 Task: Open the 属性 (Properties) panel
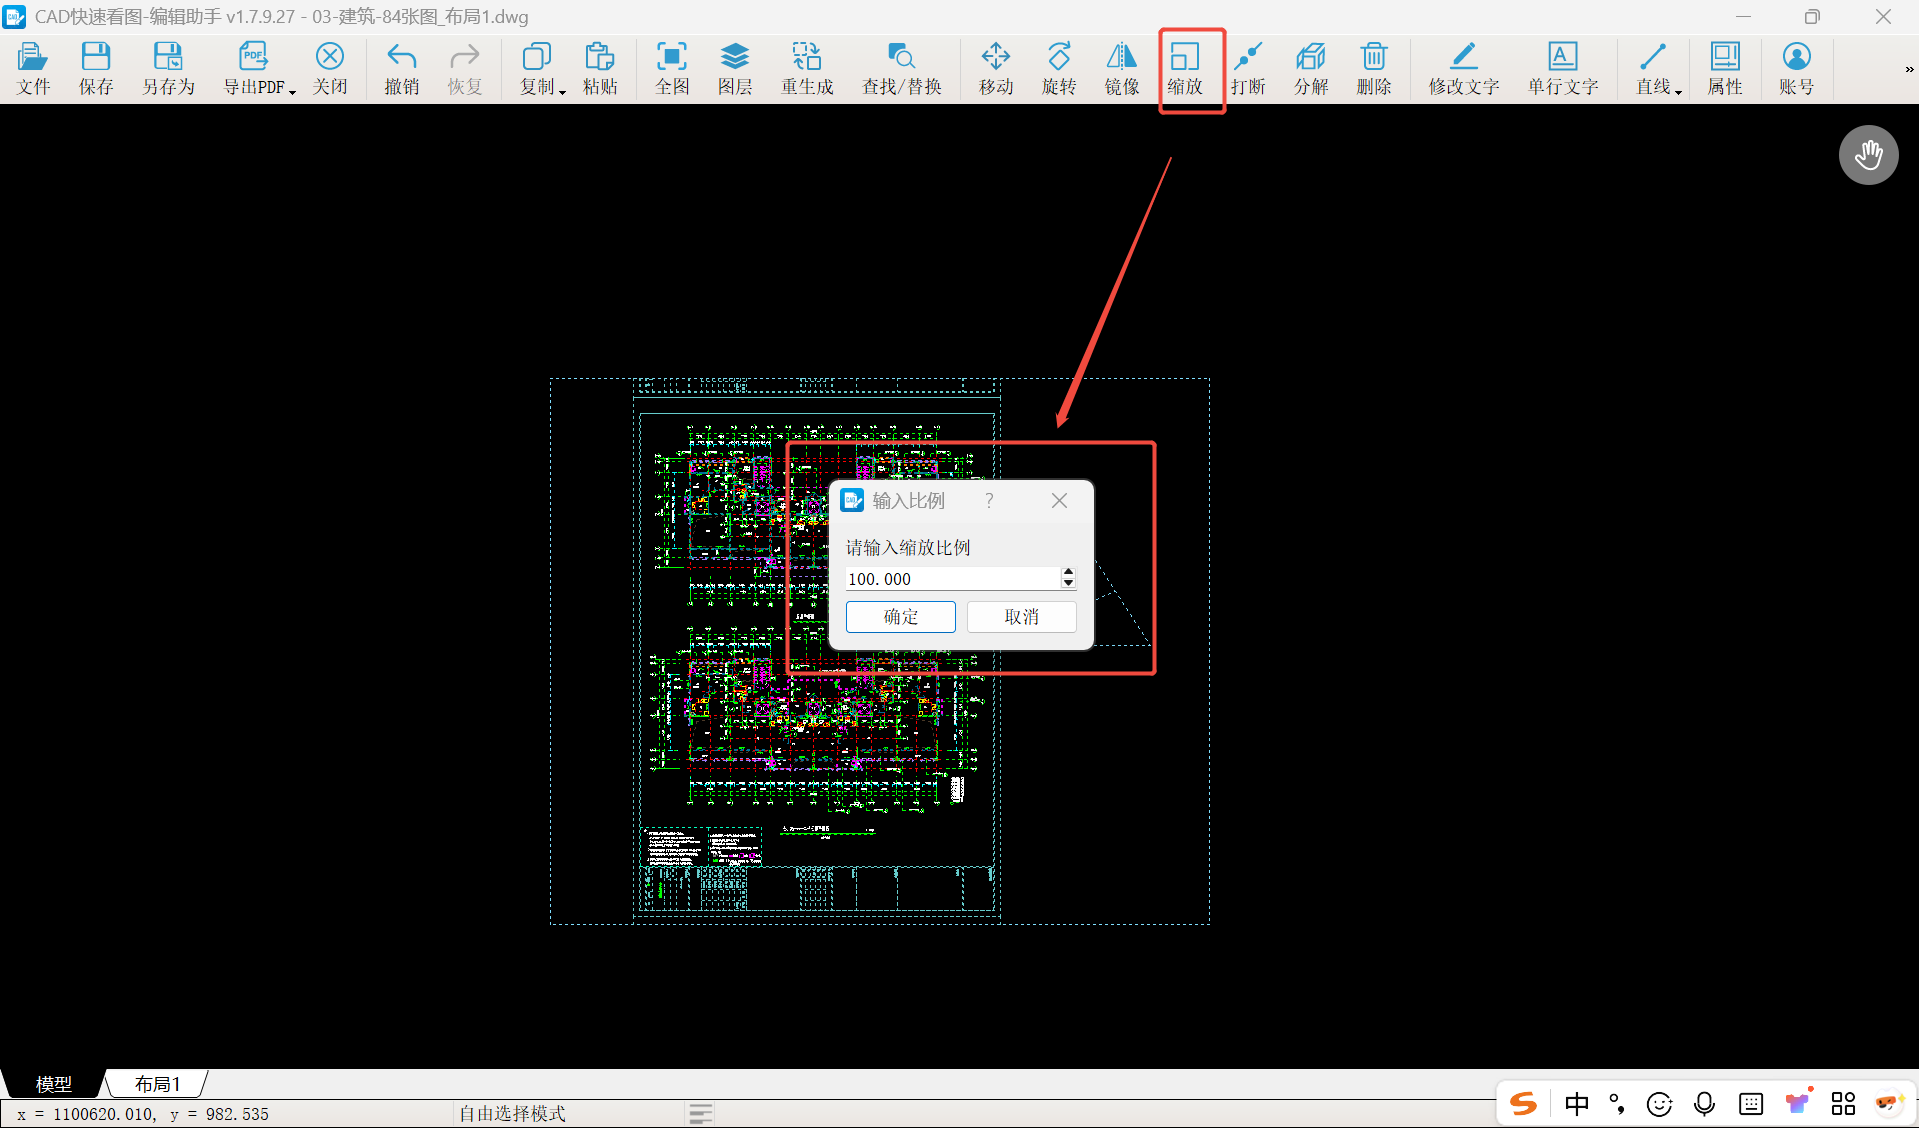pyautogui.click(x=1725, y=69)
